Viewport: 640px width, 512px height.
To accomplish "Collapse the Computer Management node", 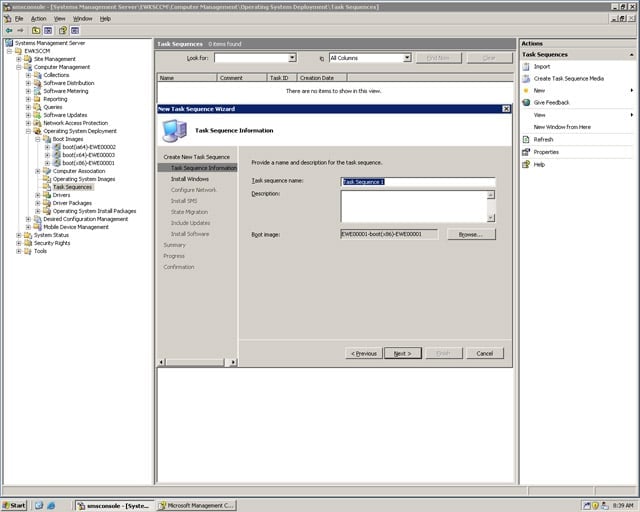I will 19,67.
